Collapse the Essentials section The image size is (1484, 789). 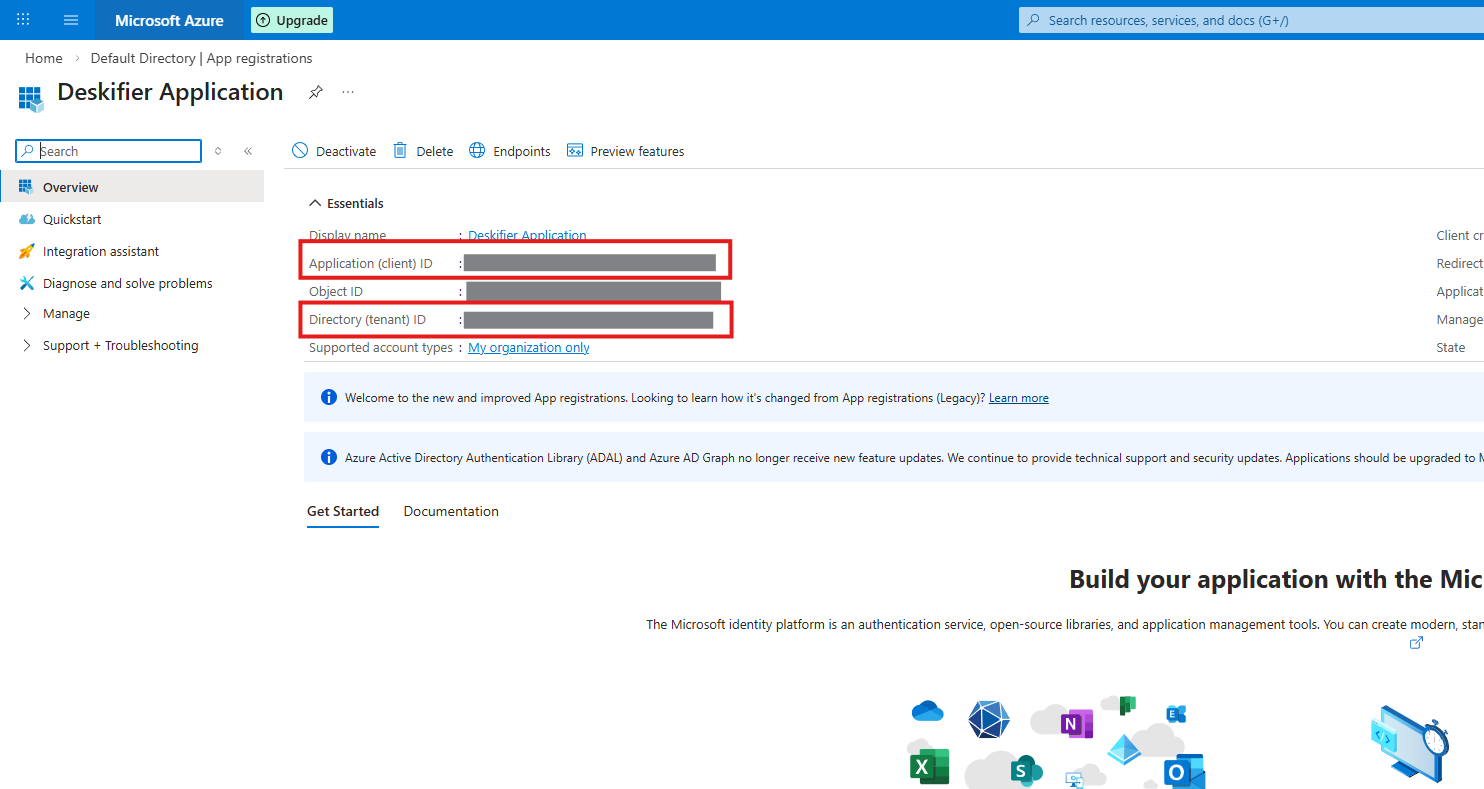point(346,203)
